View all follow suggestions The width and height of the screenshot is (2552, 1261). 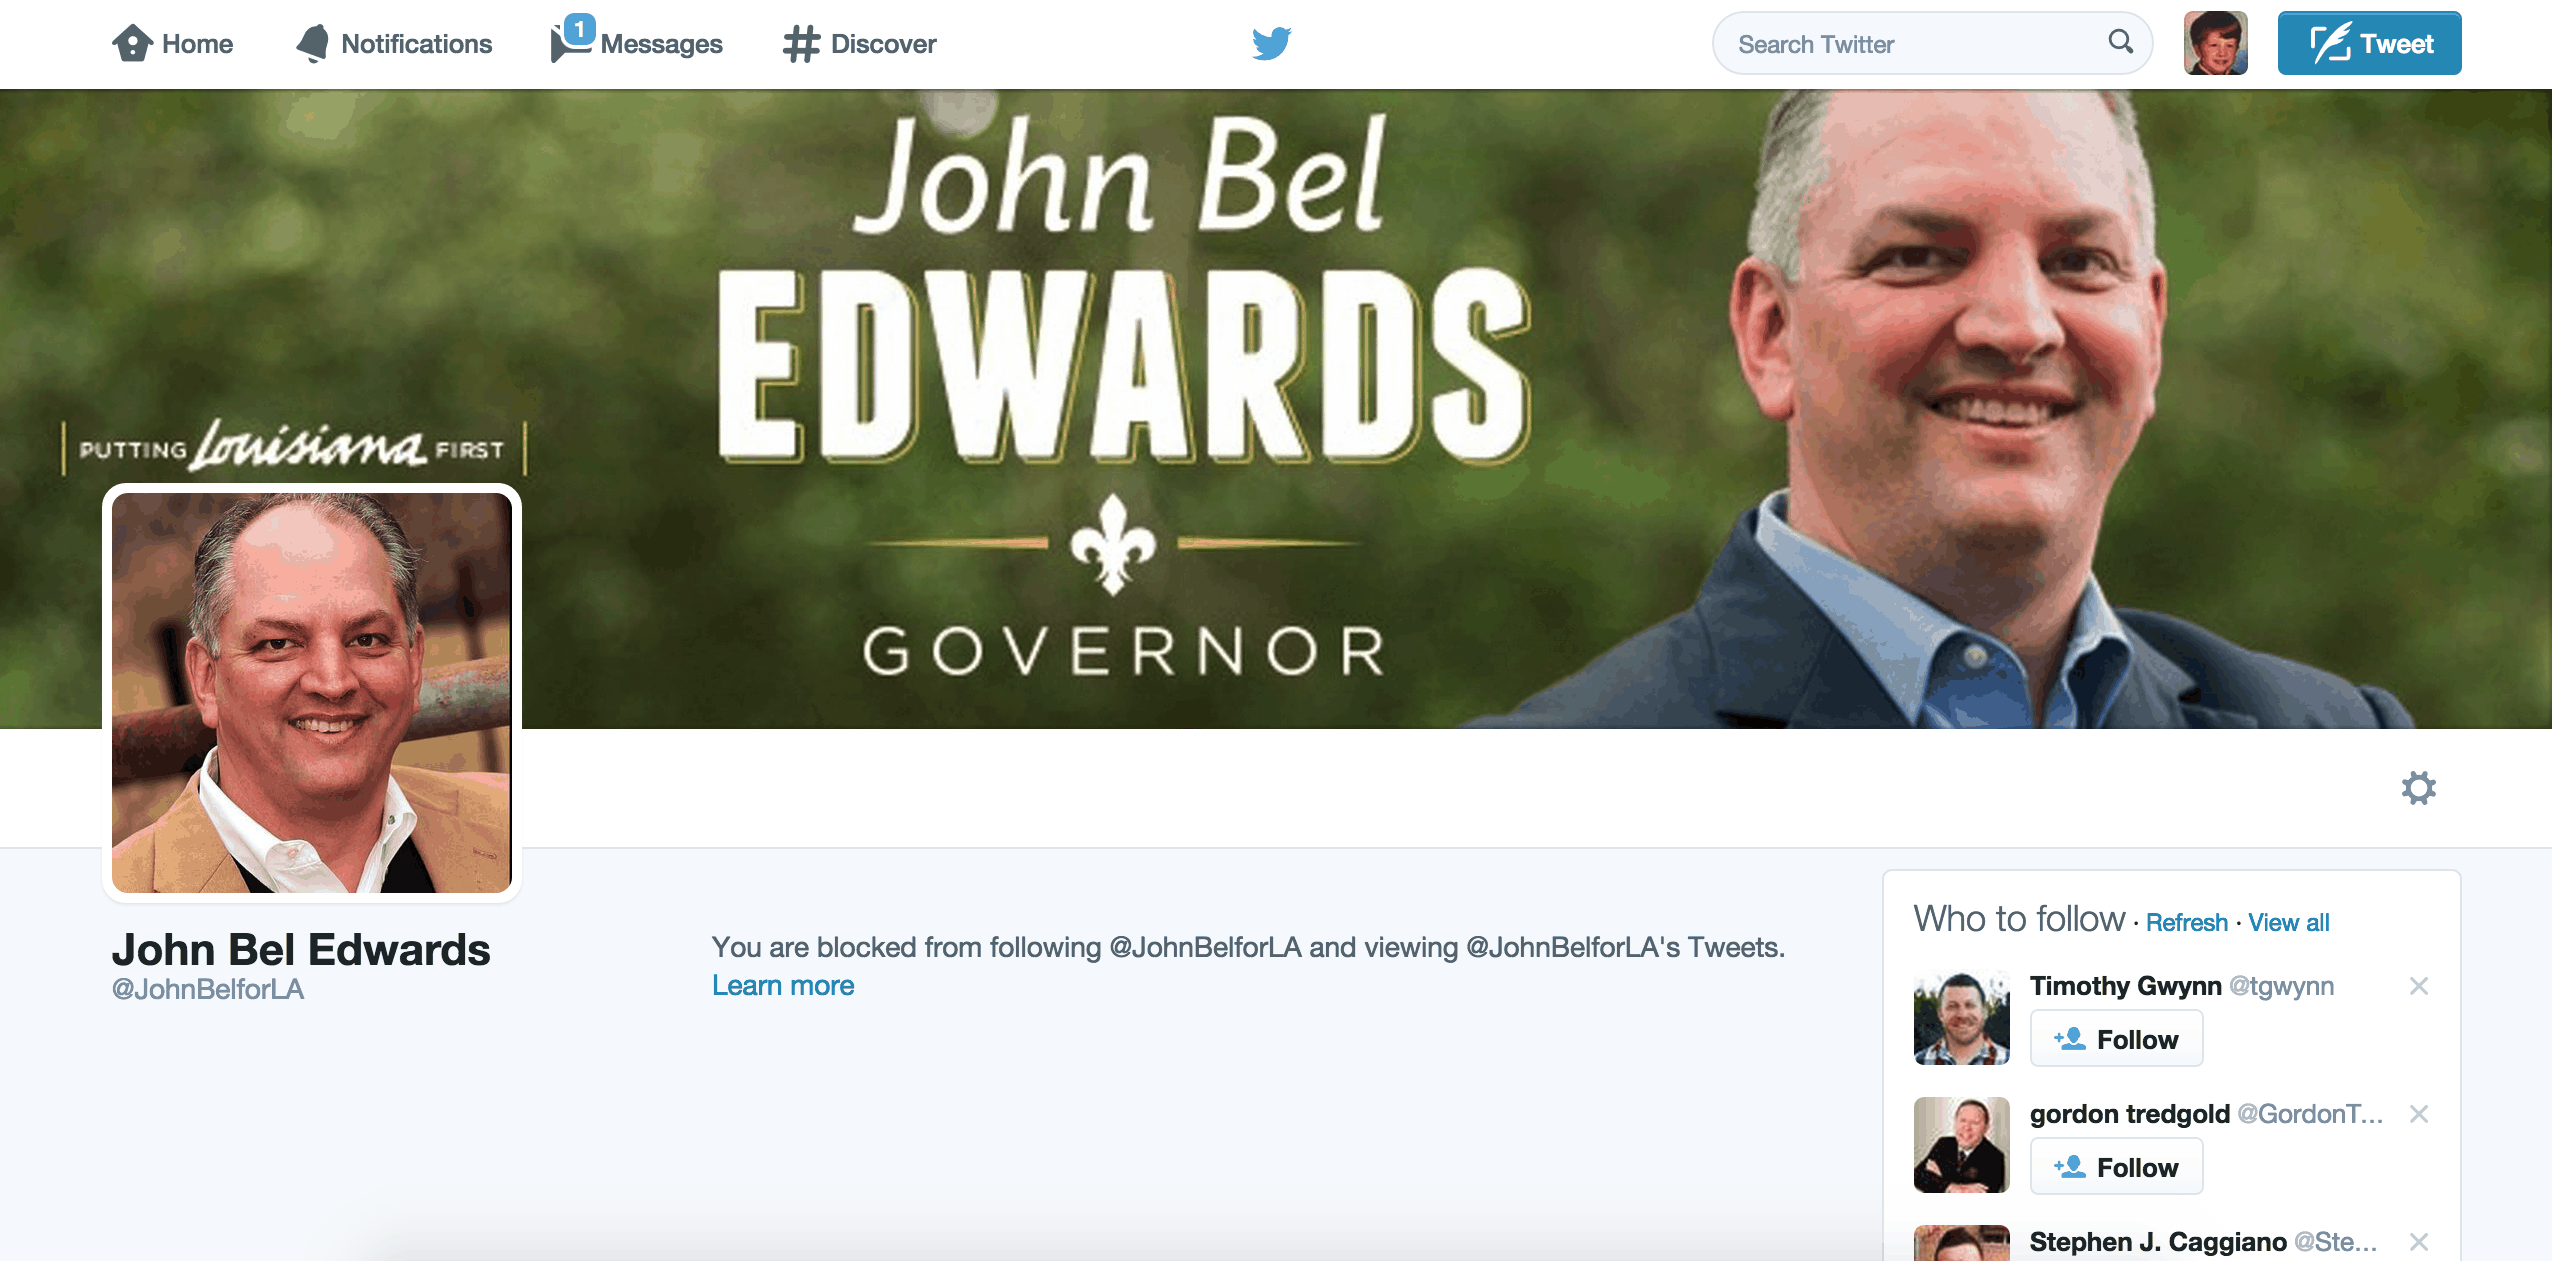pos(2289,922)
